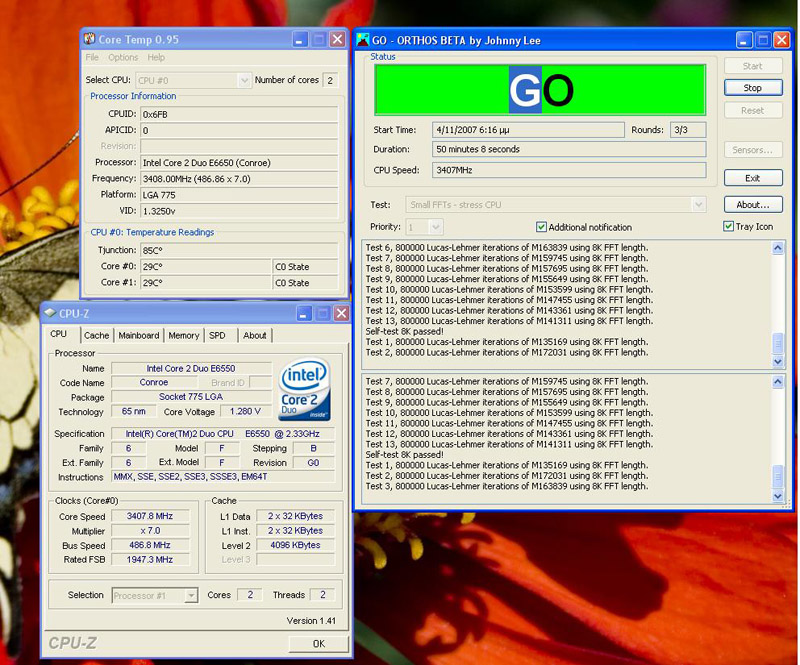This screenshot has width=800, height=665.
Task: Minimize the ORTHOS window
Action: (x=744, y=40)
